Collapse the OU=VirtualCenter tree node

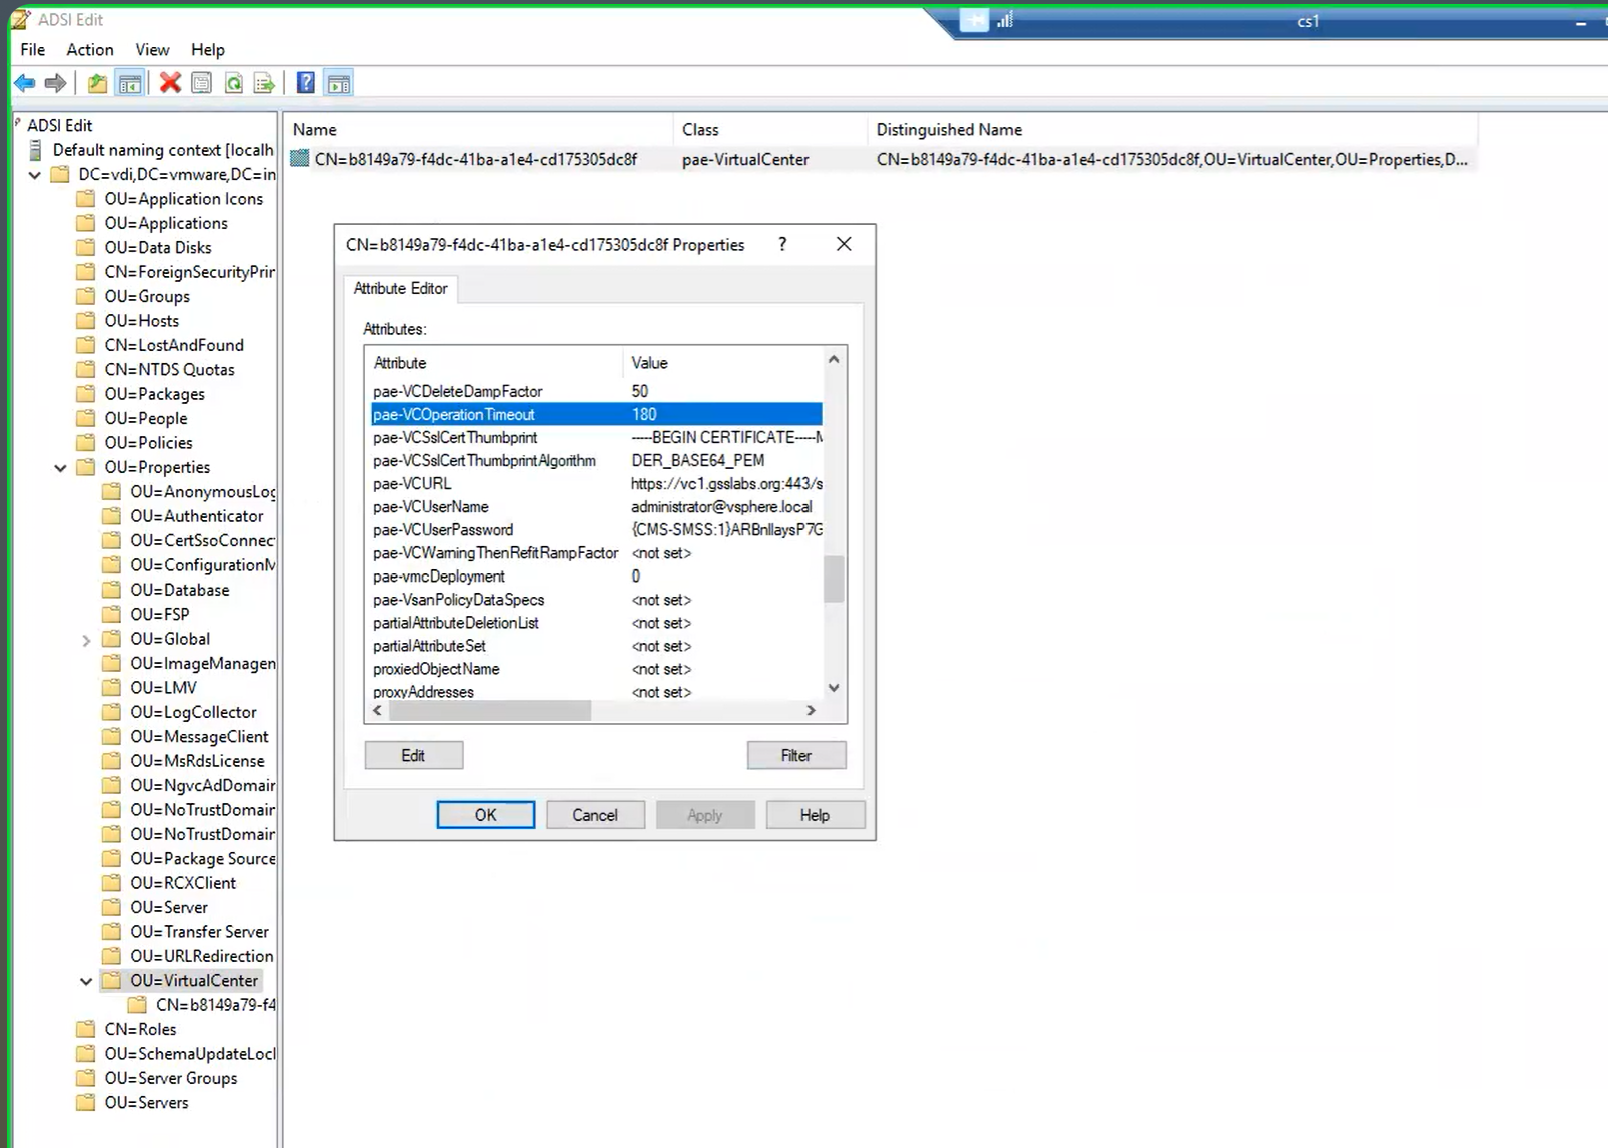[86, 982]
